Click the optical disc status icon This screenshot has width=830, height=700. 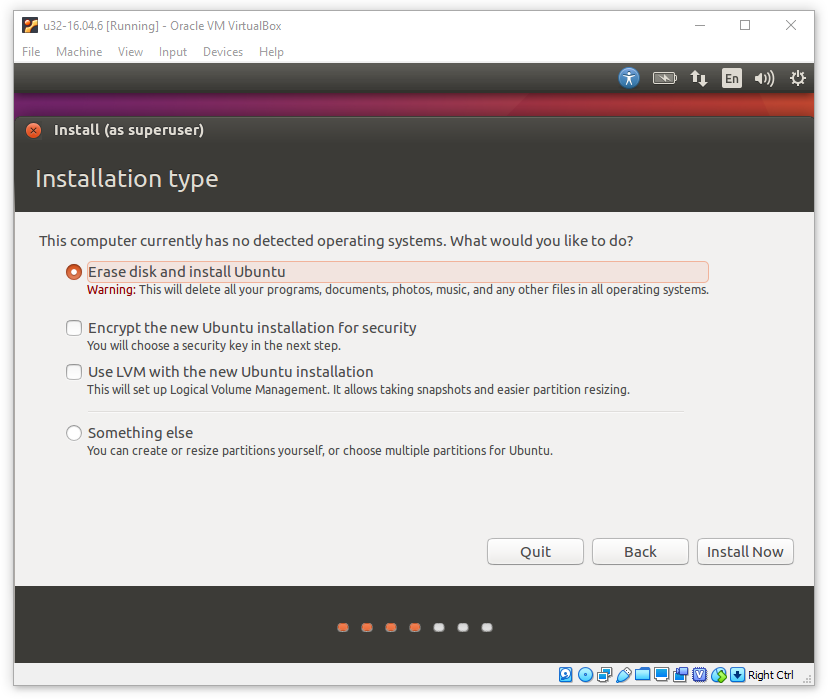pyautogui.click(x=586, y=675)
